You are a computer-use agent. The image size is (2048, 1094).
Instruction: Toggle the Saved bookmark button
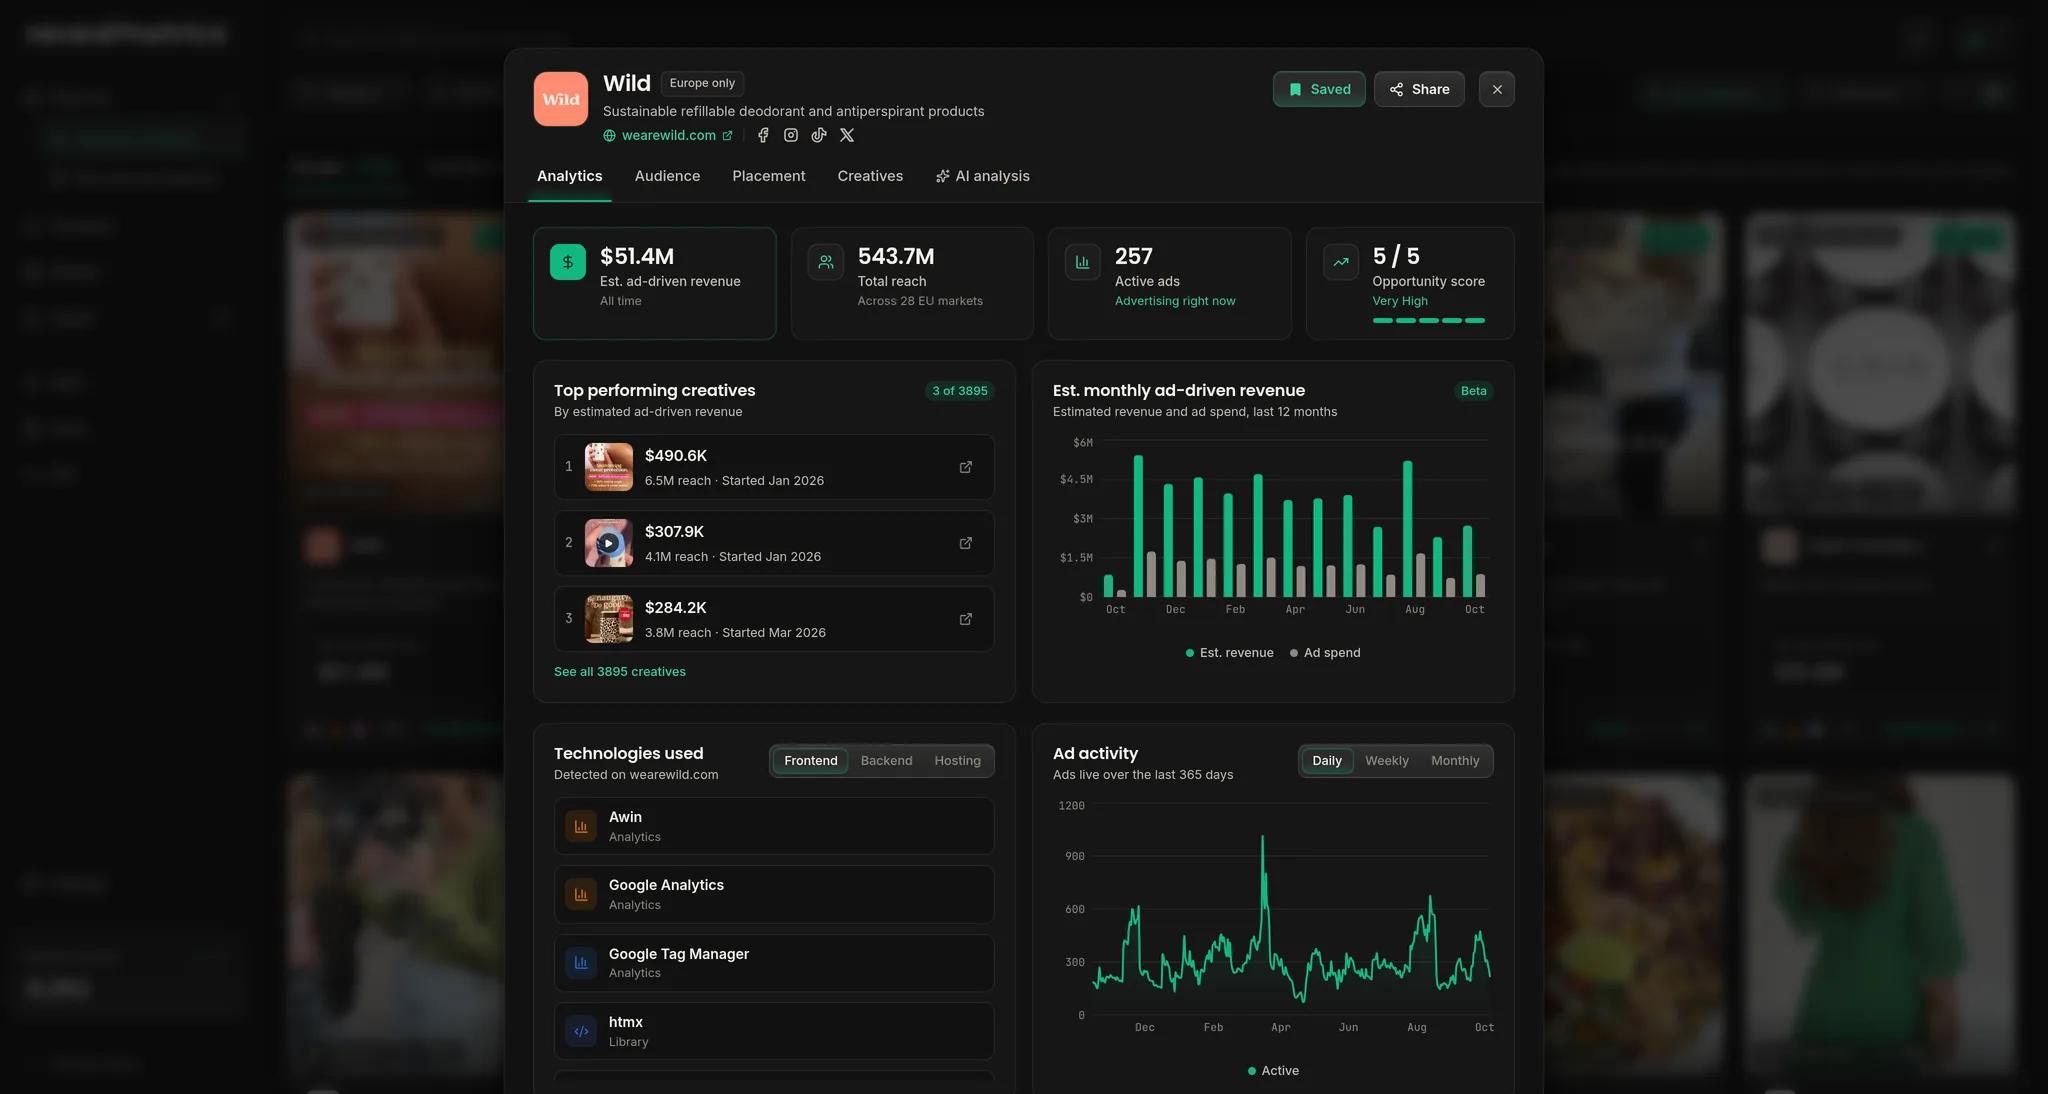point(1319,89)
